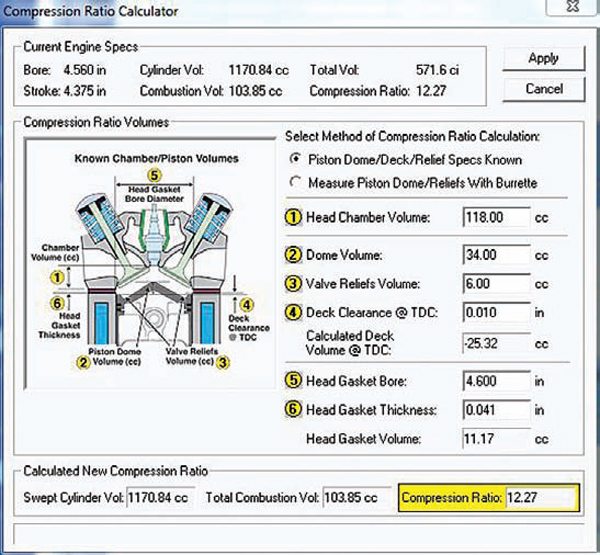This screenshot has width=600, height=555.
Task: Click the empty status bar at the bottom
Action: [x=299, y=534]
